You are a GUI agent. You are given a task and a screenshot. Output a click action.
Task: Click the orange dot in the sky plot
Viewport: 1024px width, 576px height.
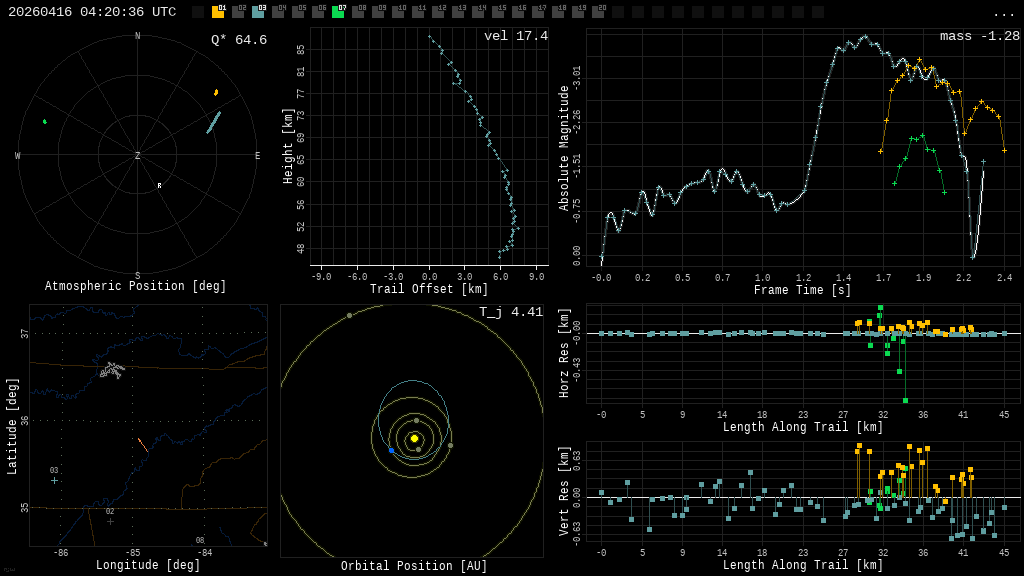(216, 92)
